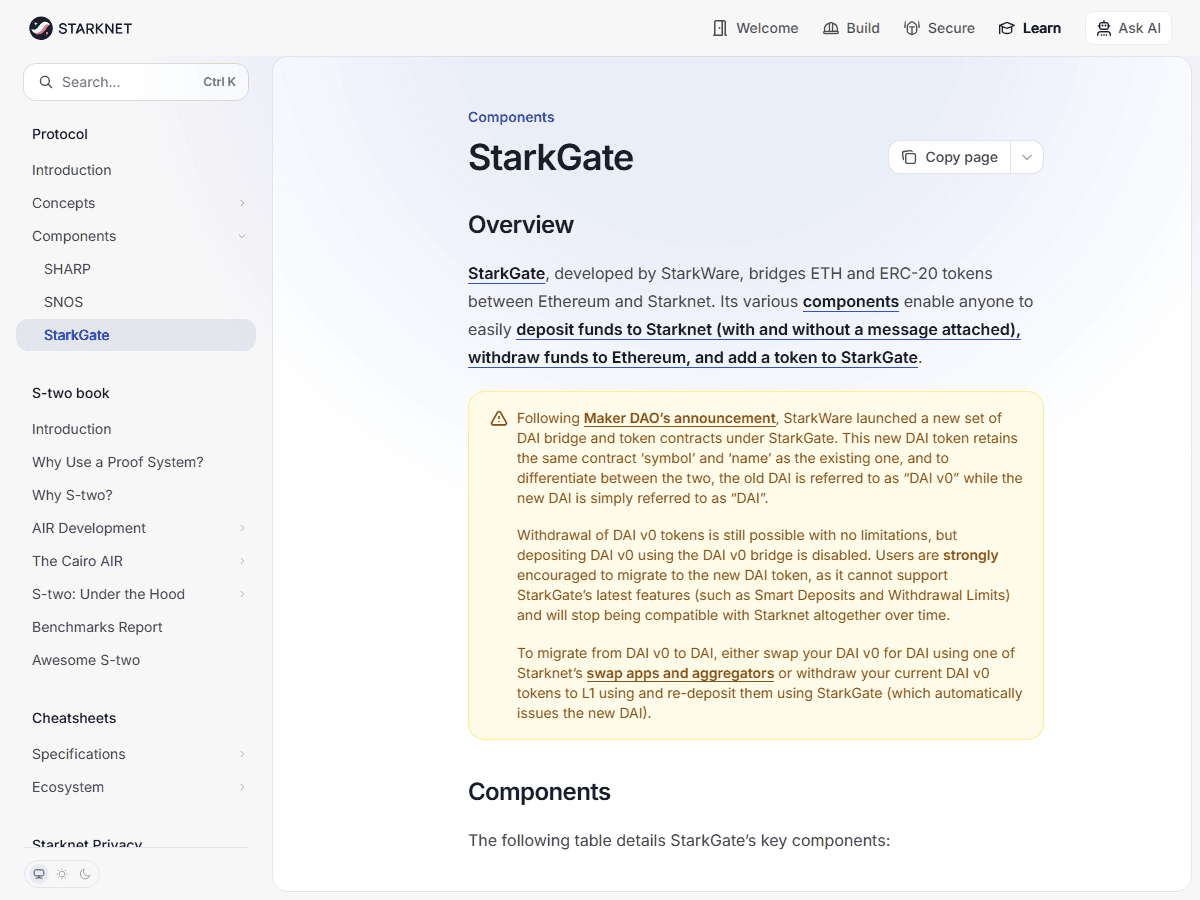The width and height of the screenshot is (1200, 900).
Task: Click the Copy page button
Action: click(950, 157)
